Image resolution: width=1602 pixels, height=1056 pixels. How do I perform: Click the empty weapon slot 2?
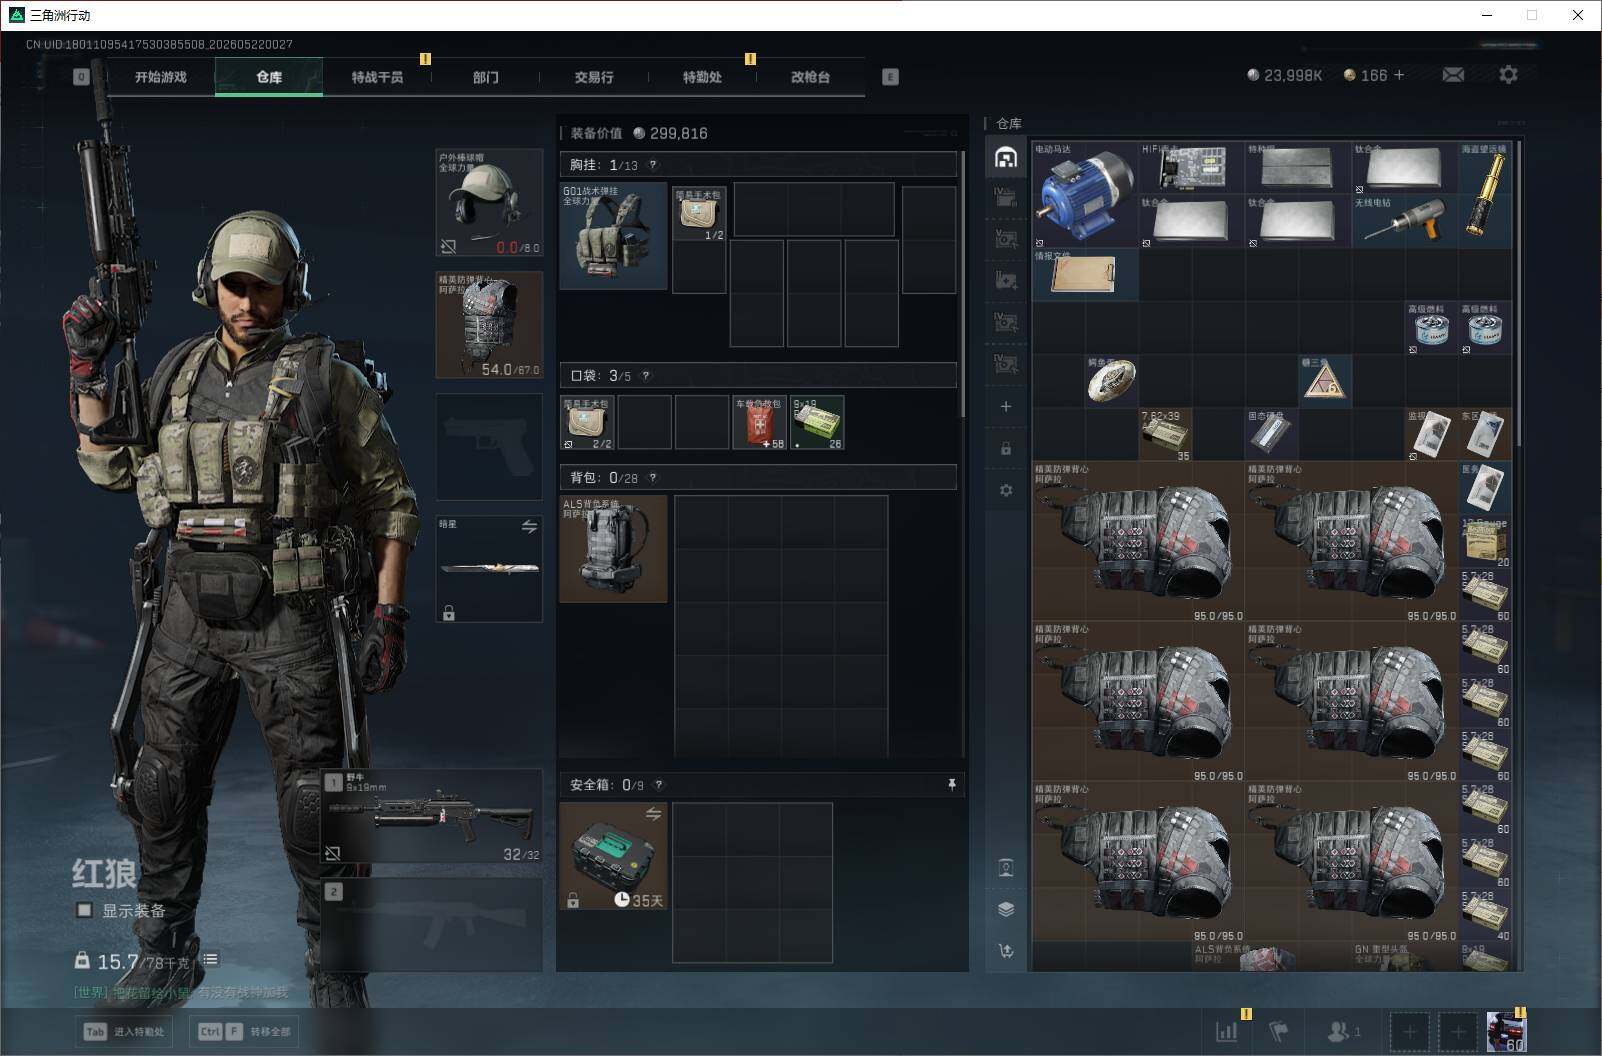(x=432, y=924)
